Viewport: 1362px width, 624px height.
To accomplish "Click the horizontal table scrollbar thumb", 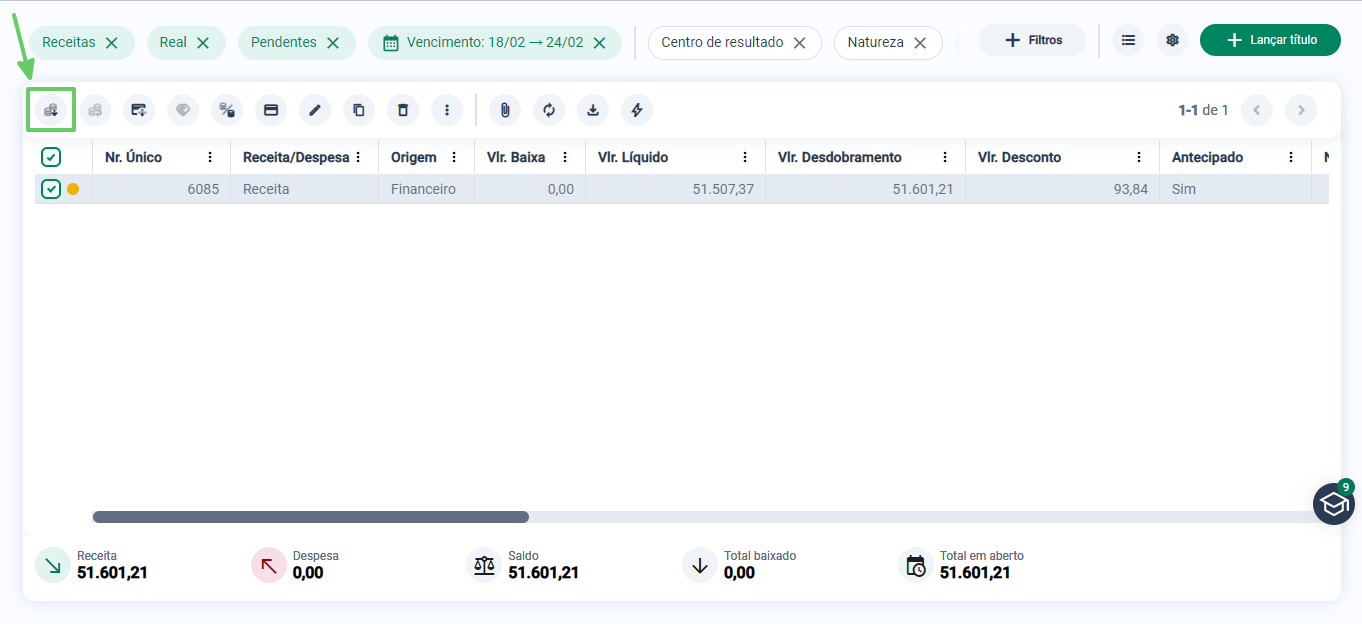I will 310,517.
